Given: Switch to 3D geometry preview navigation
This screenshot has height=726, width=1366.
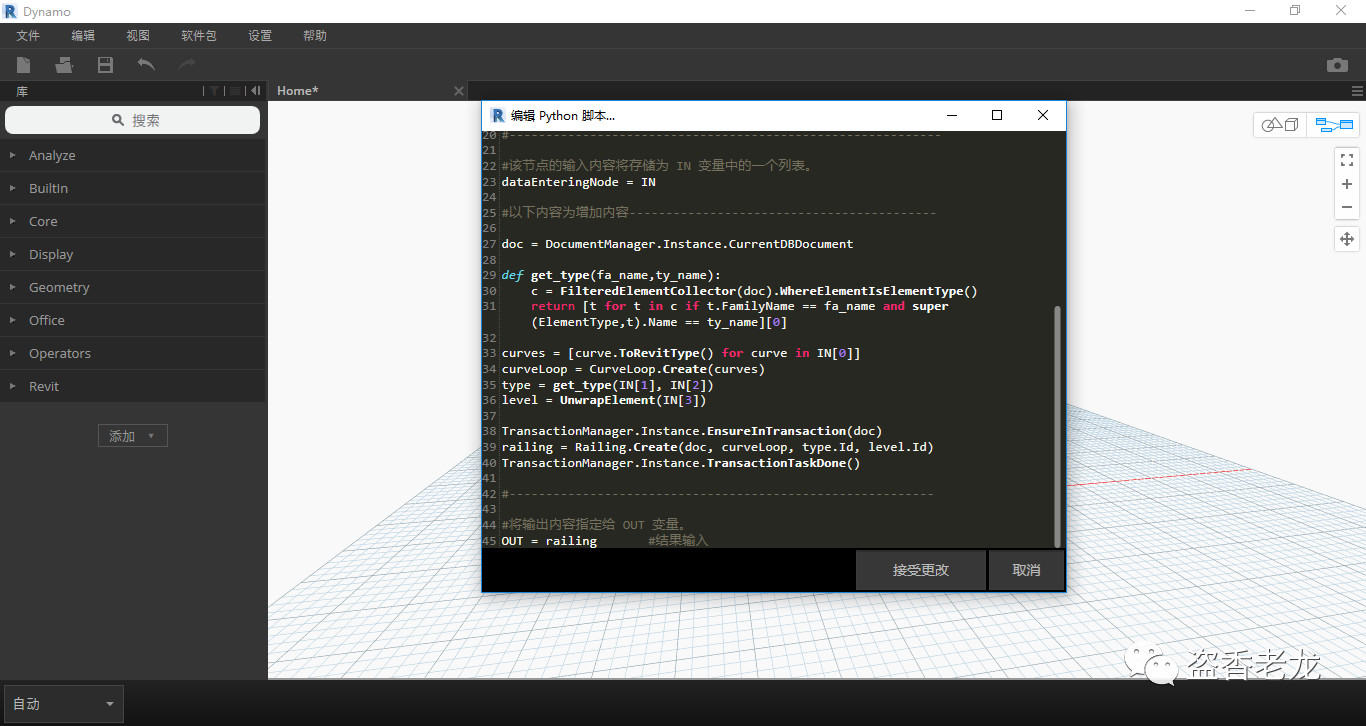Looking at the screenshot, I should click(x=1280, y=125).
